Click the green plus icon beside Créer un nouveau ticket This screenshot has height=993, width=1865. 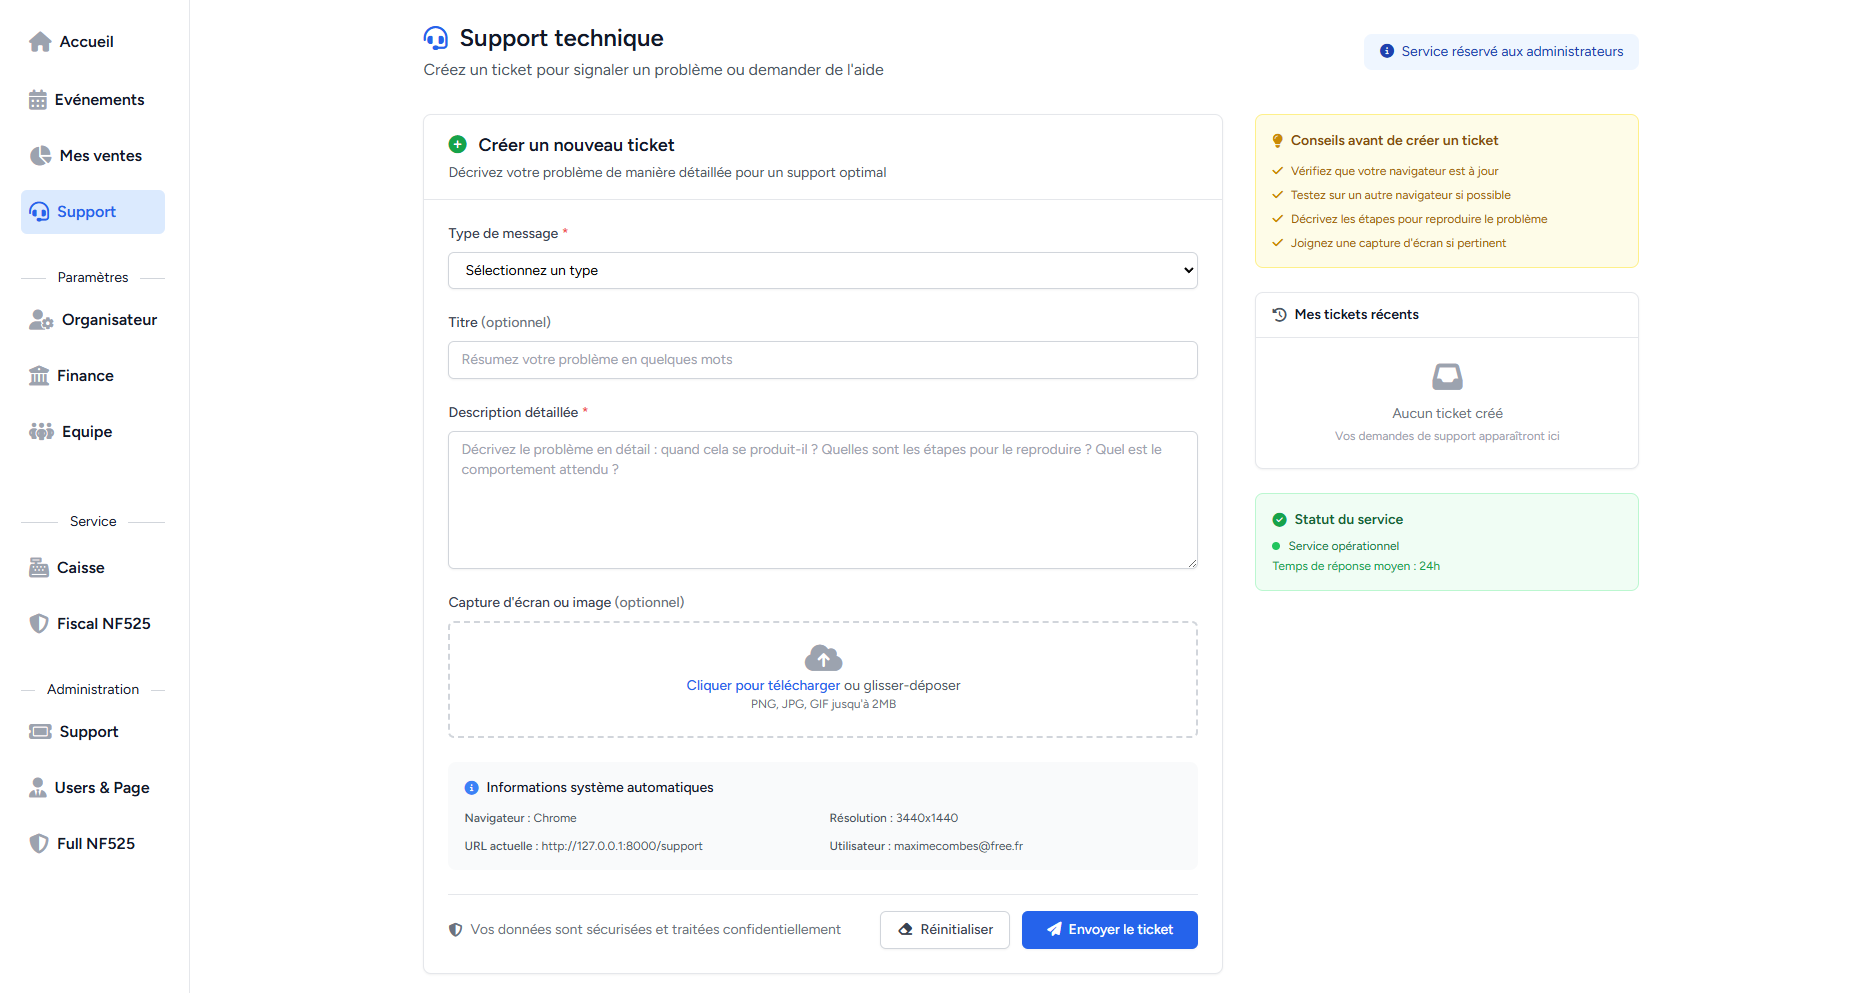coord(458,145)
